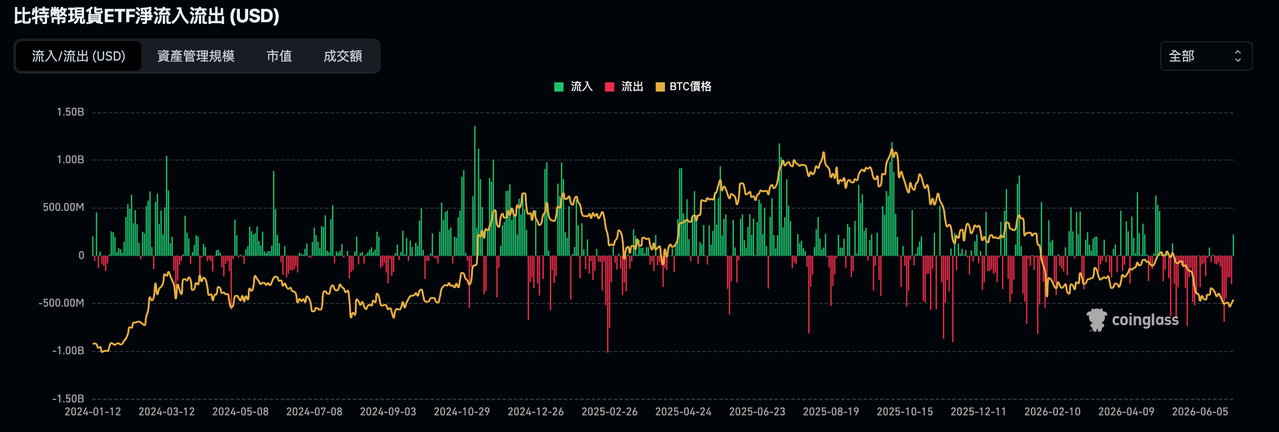Click the orange BTC價格 legend swatch

click(660, 87)
